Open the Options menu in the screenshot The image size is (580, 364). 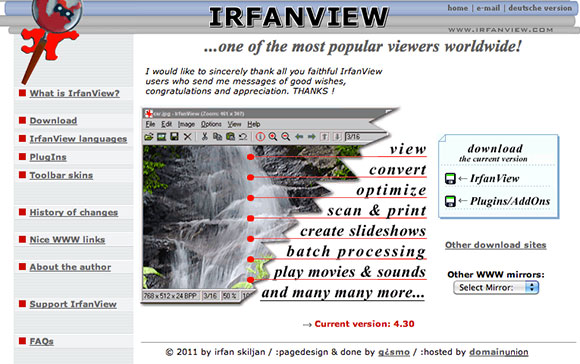click(211, 124)
